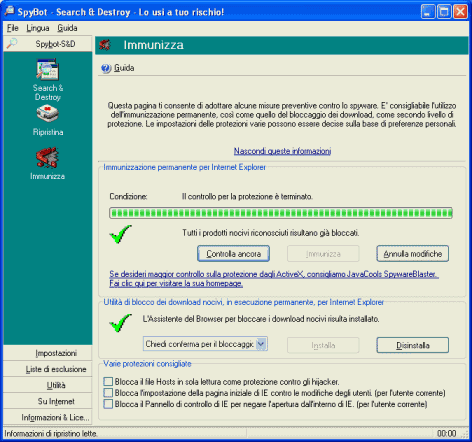Screen dimensions: 472x442
Task: Click the Nascondi queste informazioni link
Action: click(282, 151)
